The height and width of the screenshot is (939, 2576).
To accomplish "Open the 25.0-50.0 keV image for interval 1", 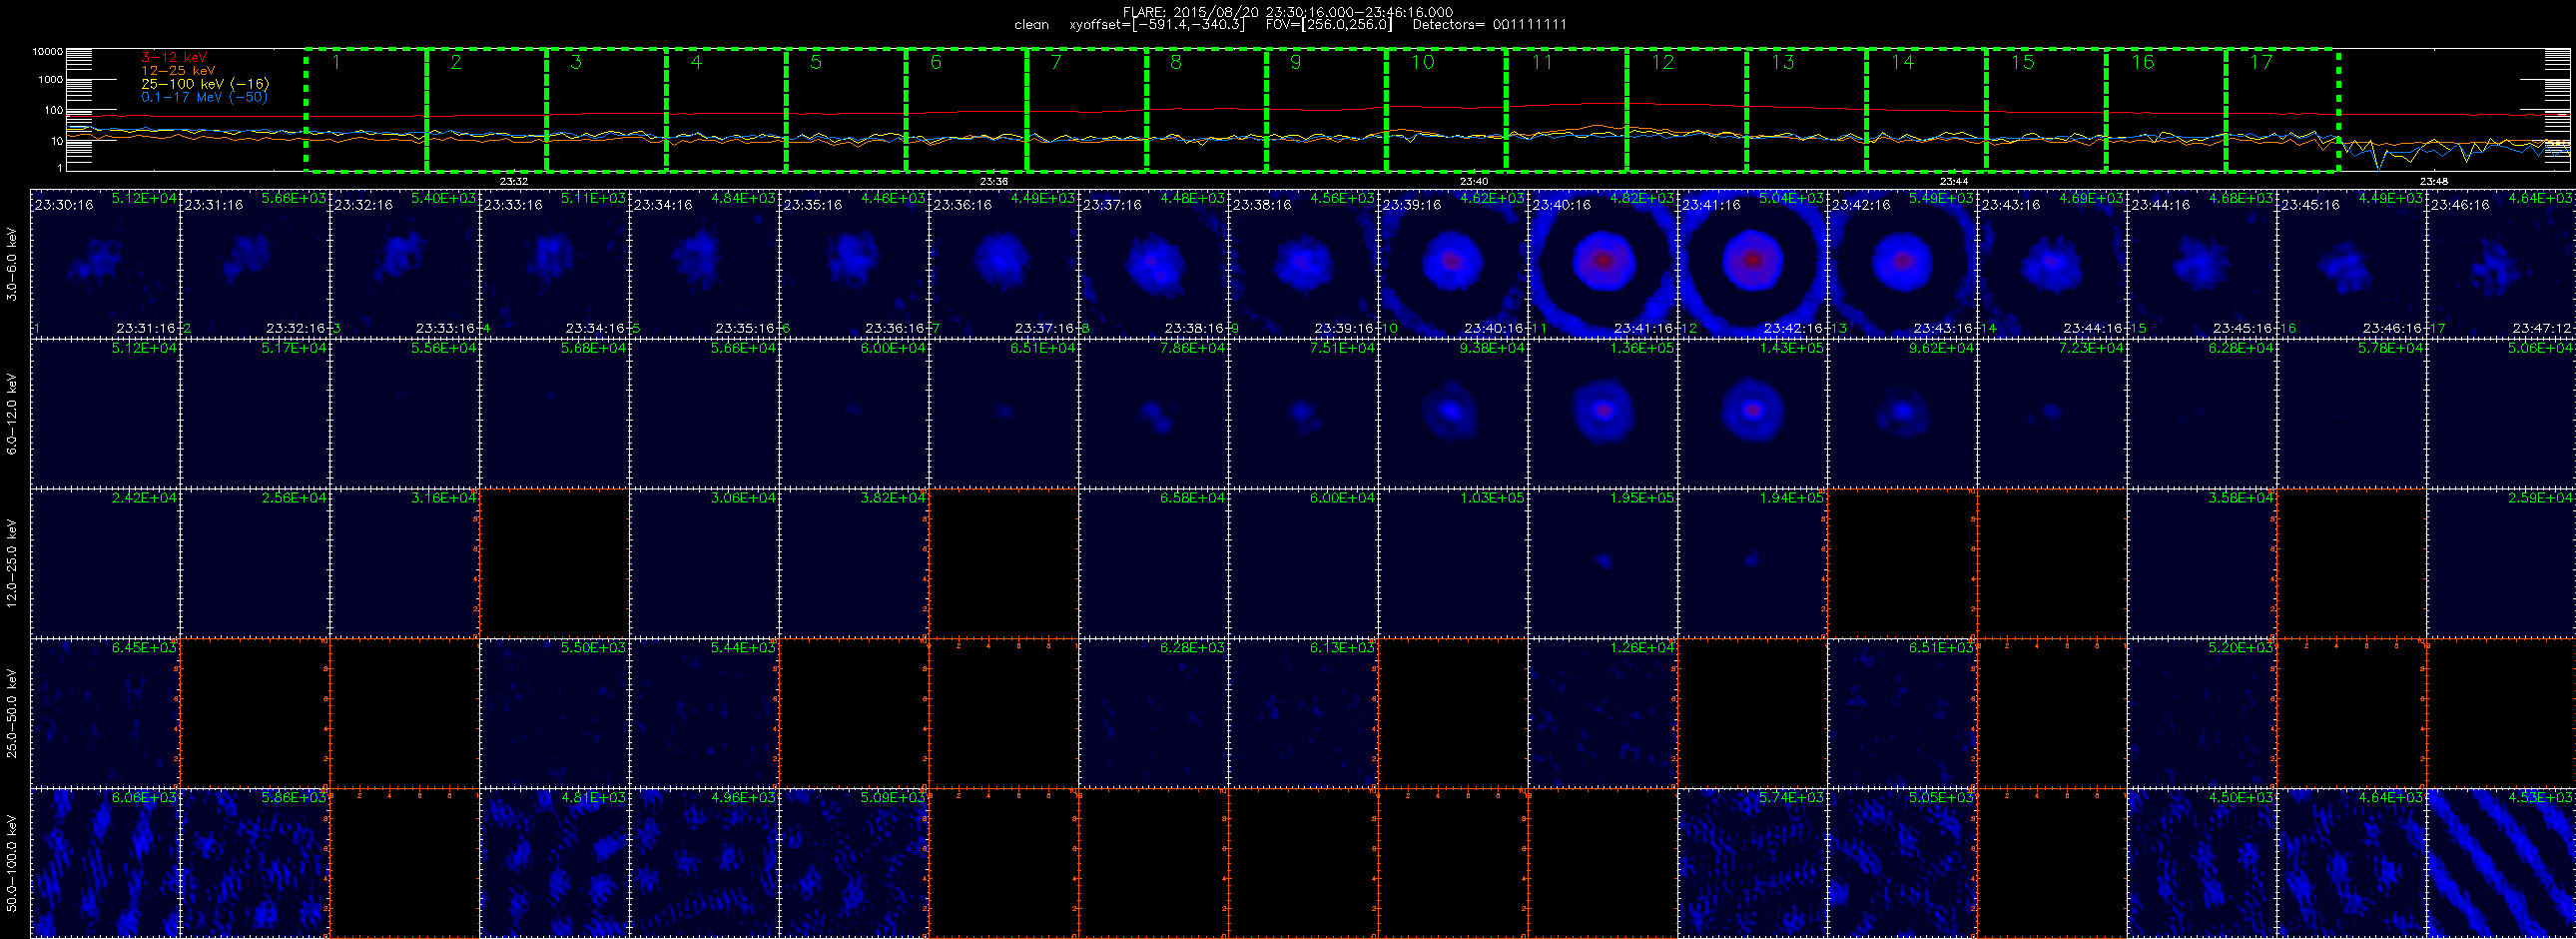I will point(105,712).
